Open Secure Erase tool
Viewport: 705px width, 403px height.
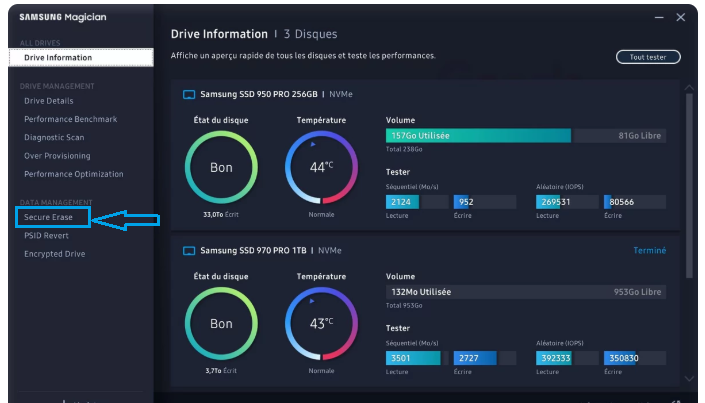(x=48, y=217)
